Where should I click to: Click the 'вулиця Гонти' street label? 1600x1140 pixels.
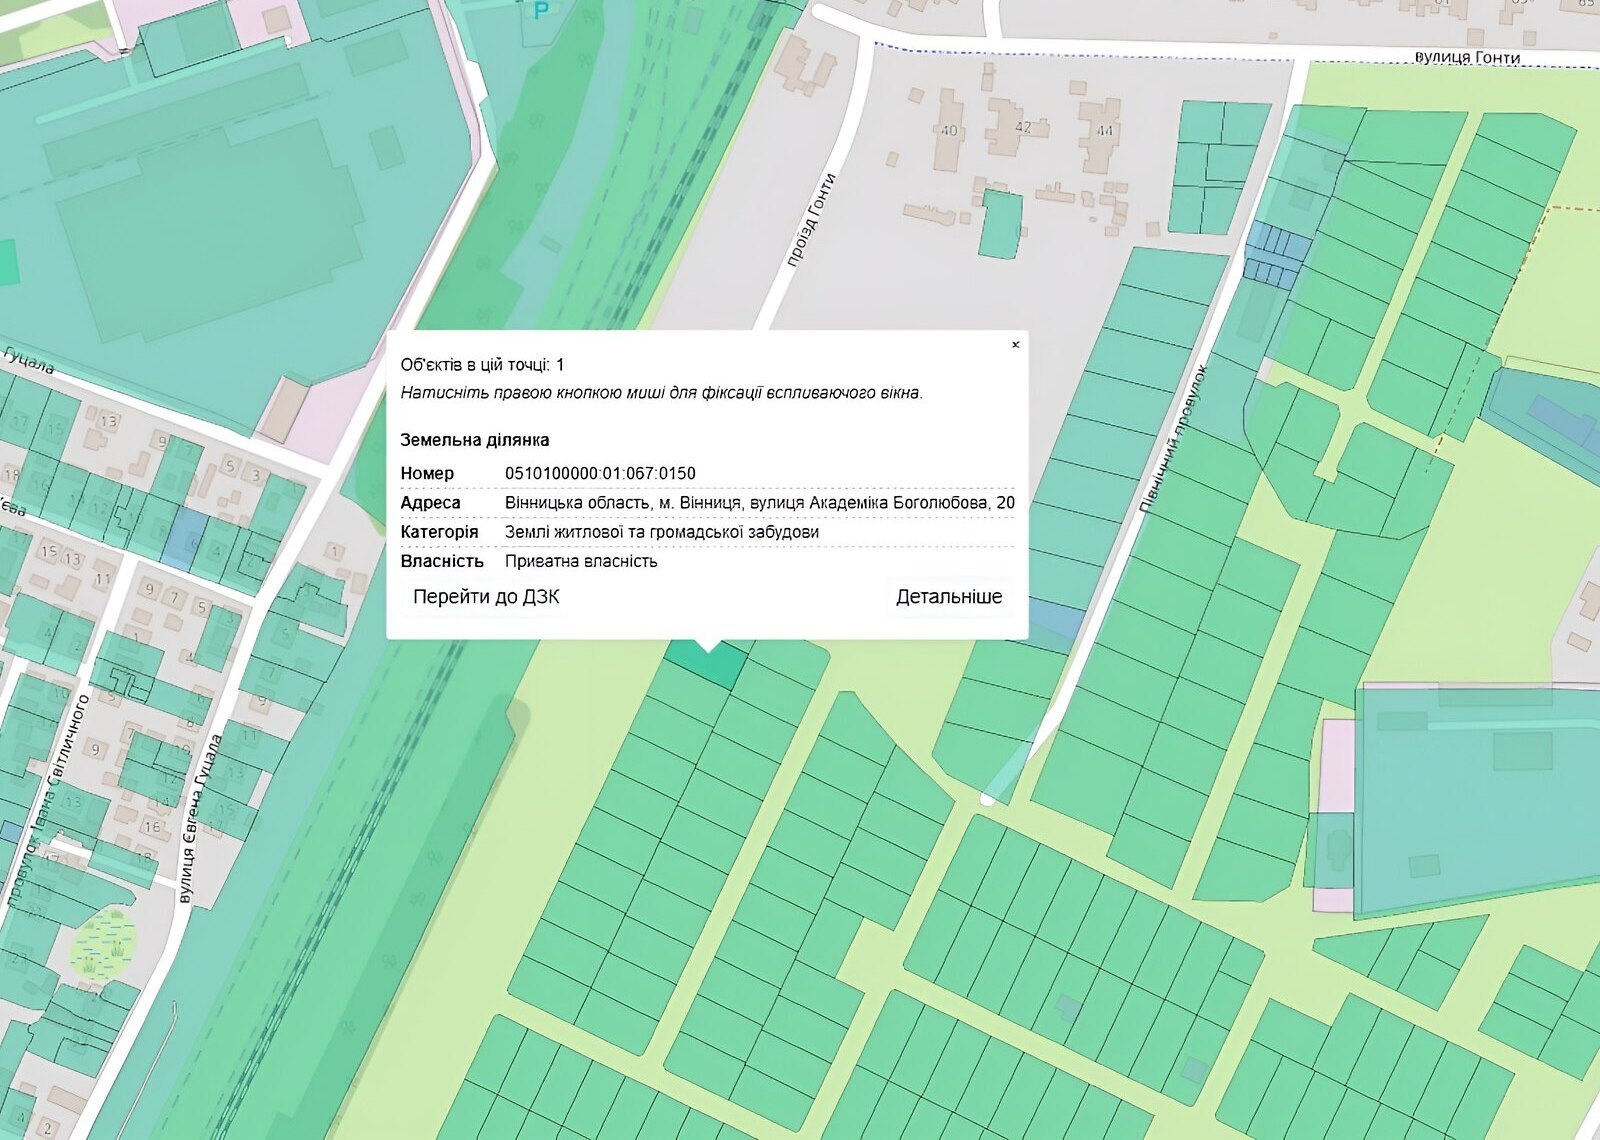[1467, 58]
